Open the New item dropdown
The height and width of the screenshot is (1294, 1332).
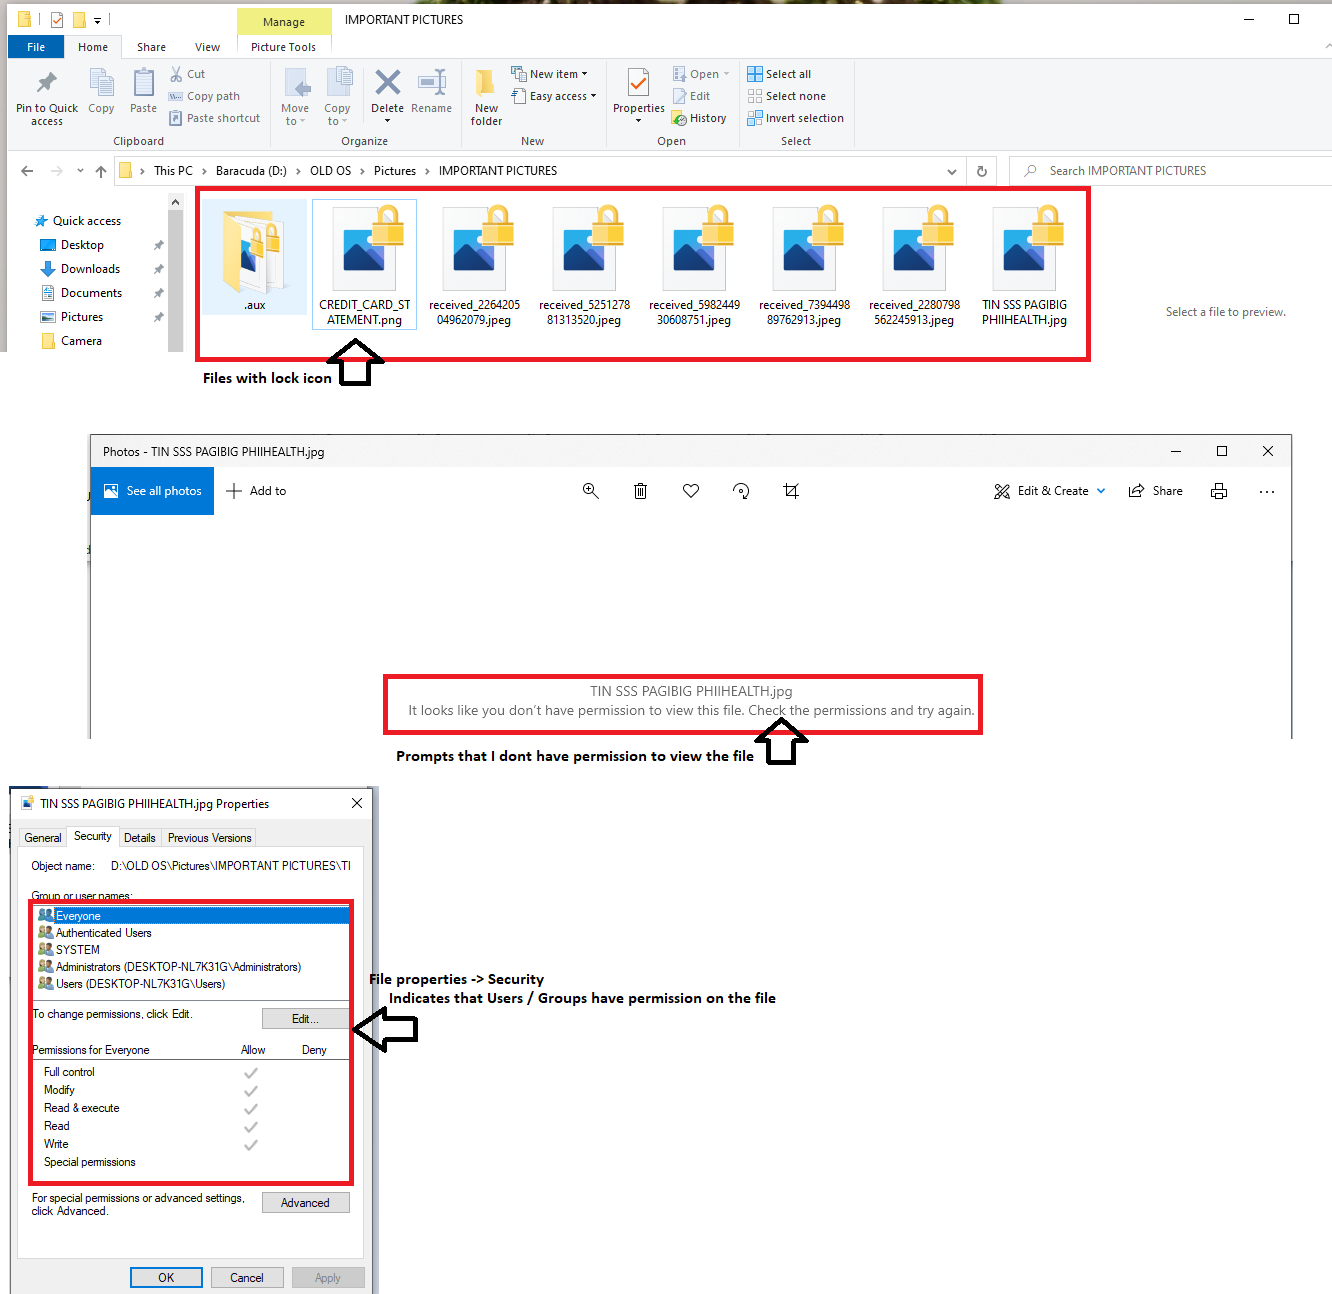pyautogui.click(x=549, y=74)
